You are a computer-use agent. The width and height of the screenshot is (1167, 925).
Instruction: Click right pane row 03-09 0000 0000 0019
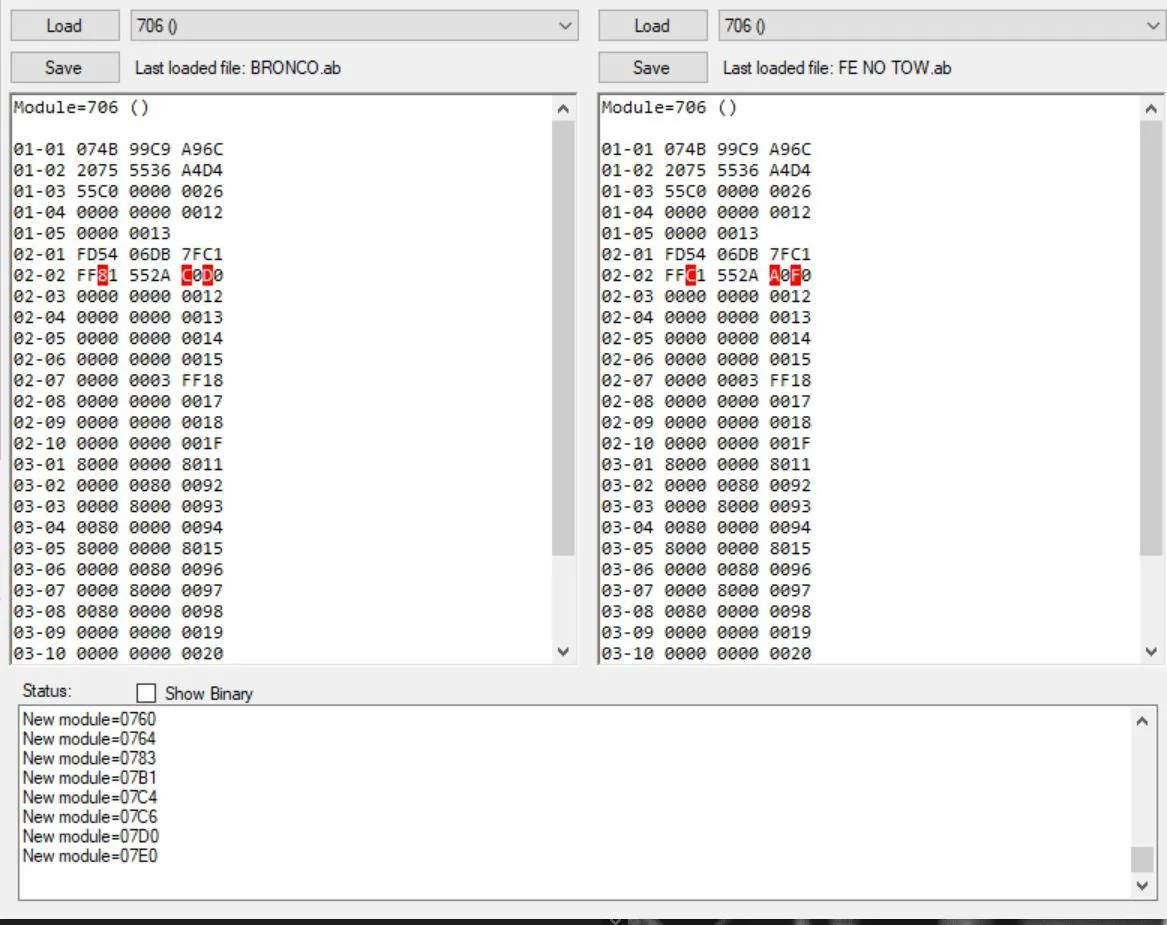[x=706, y=633]
